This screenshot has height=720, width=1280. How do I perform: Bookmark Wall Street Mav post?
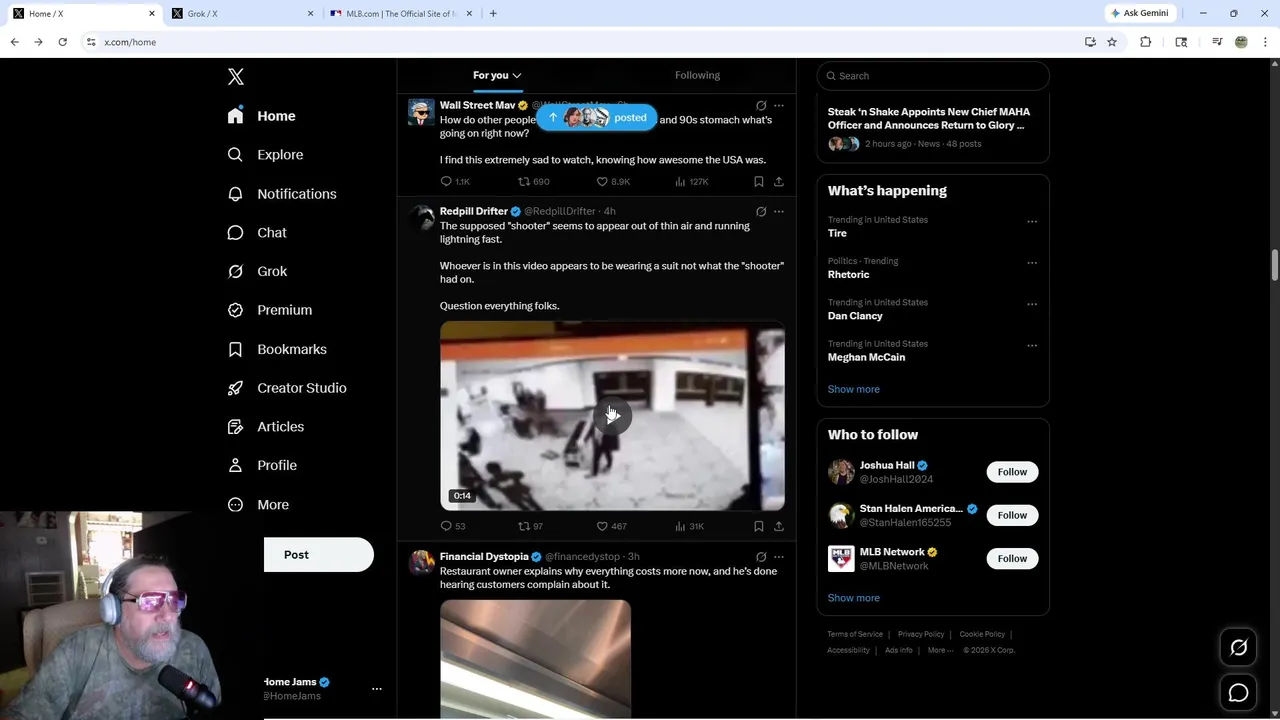point(759,182)
